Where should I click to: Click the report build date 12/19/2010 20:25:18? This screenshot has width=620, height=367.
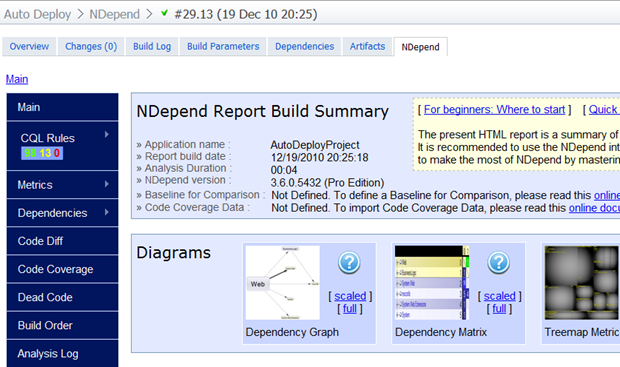[319, 157]
